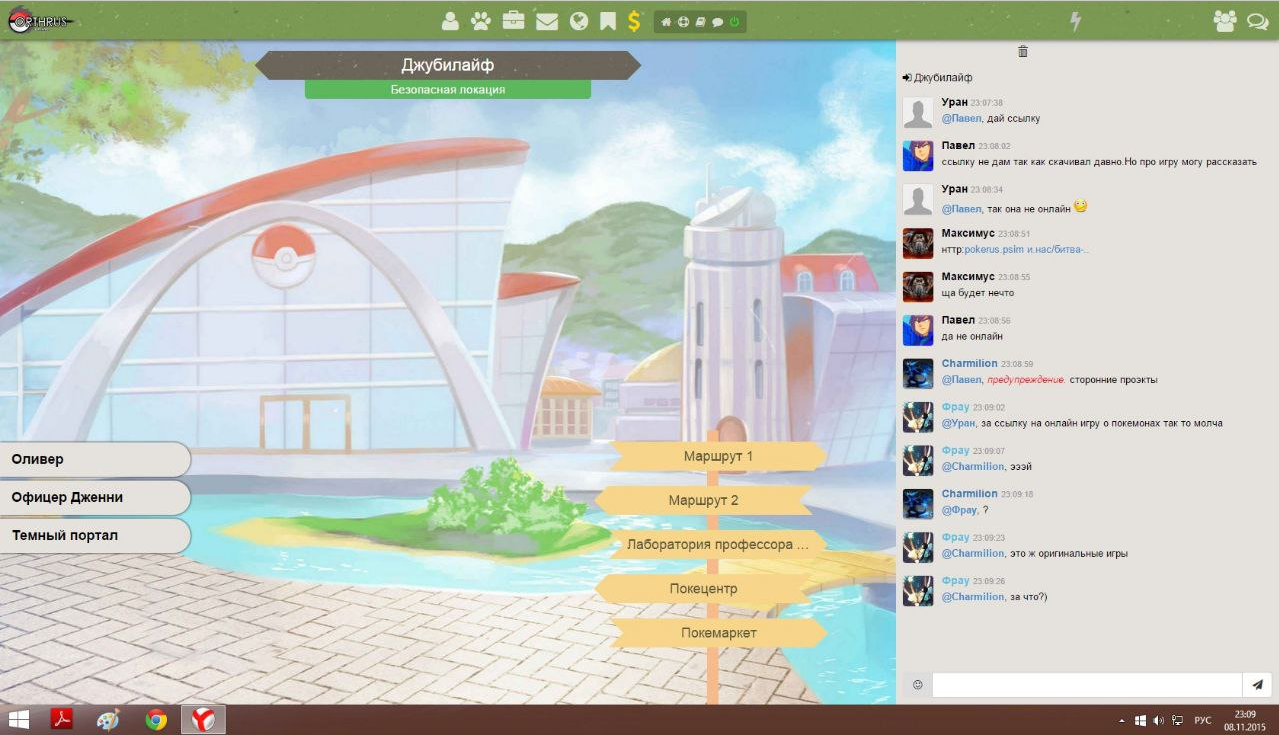
Task: Click the Джубилайф location title banner
Action: point(447,65)
